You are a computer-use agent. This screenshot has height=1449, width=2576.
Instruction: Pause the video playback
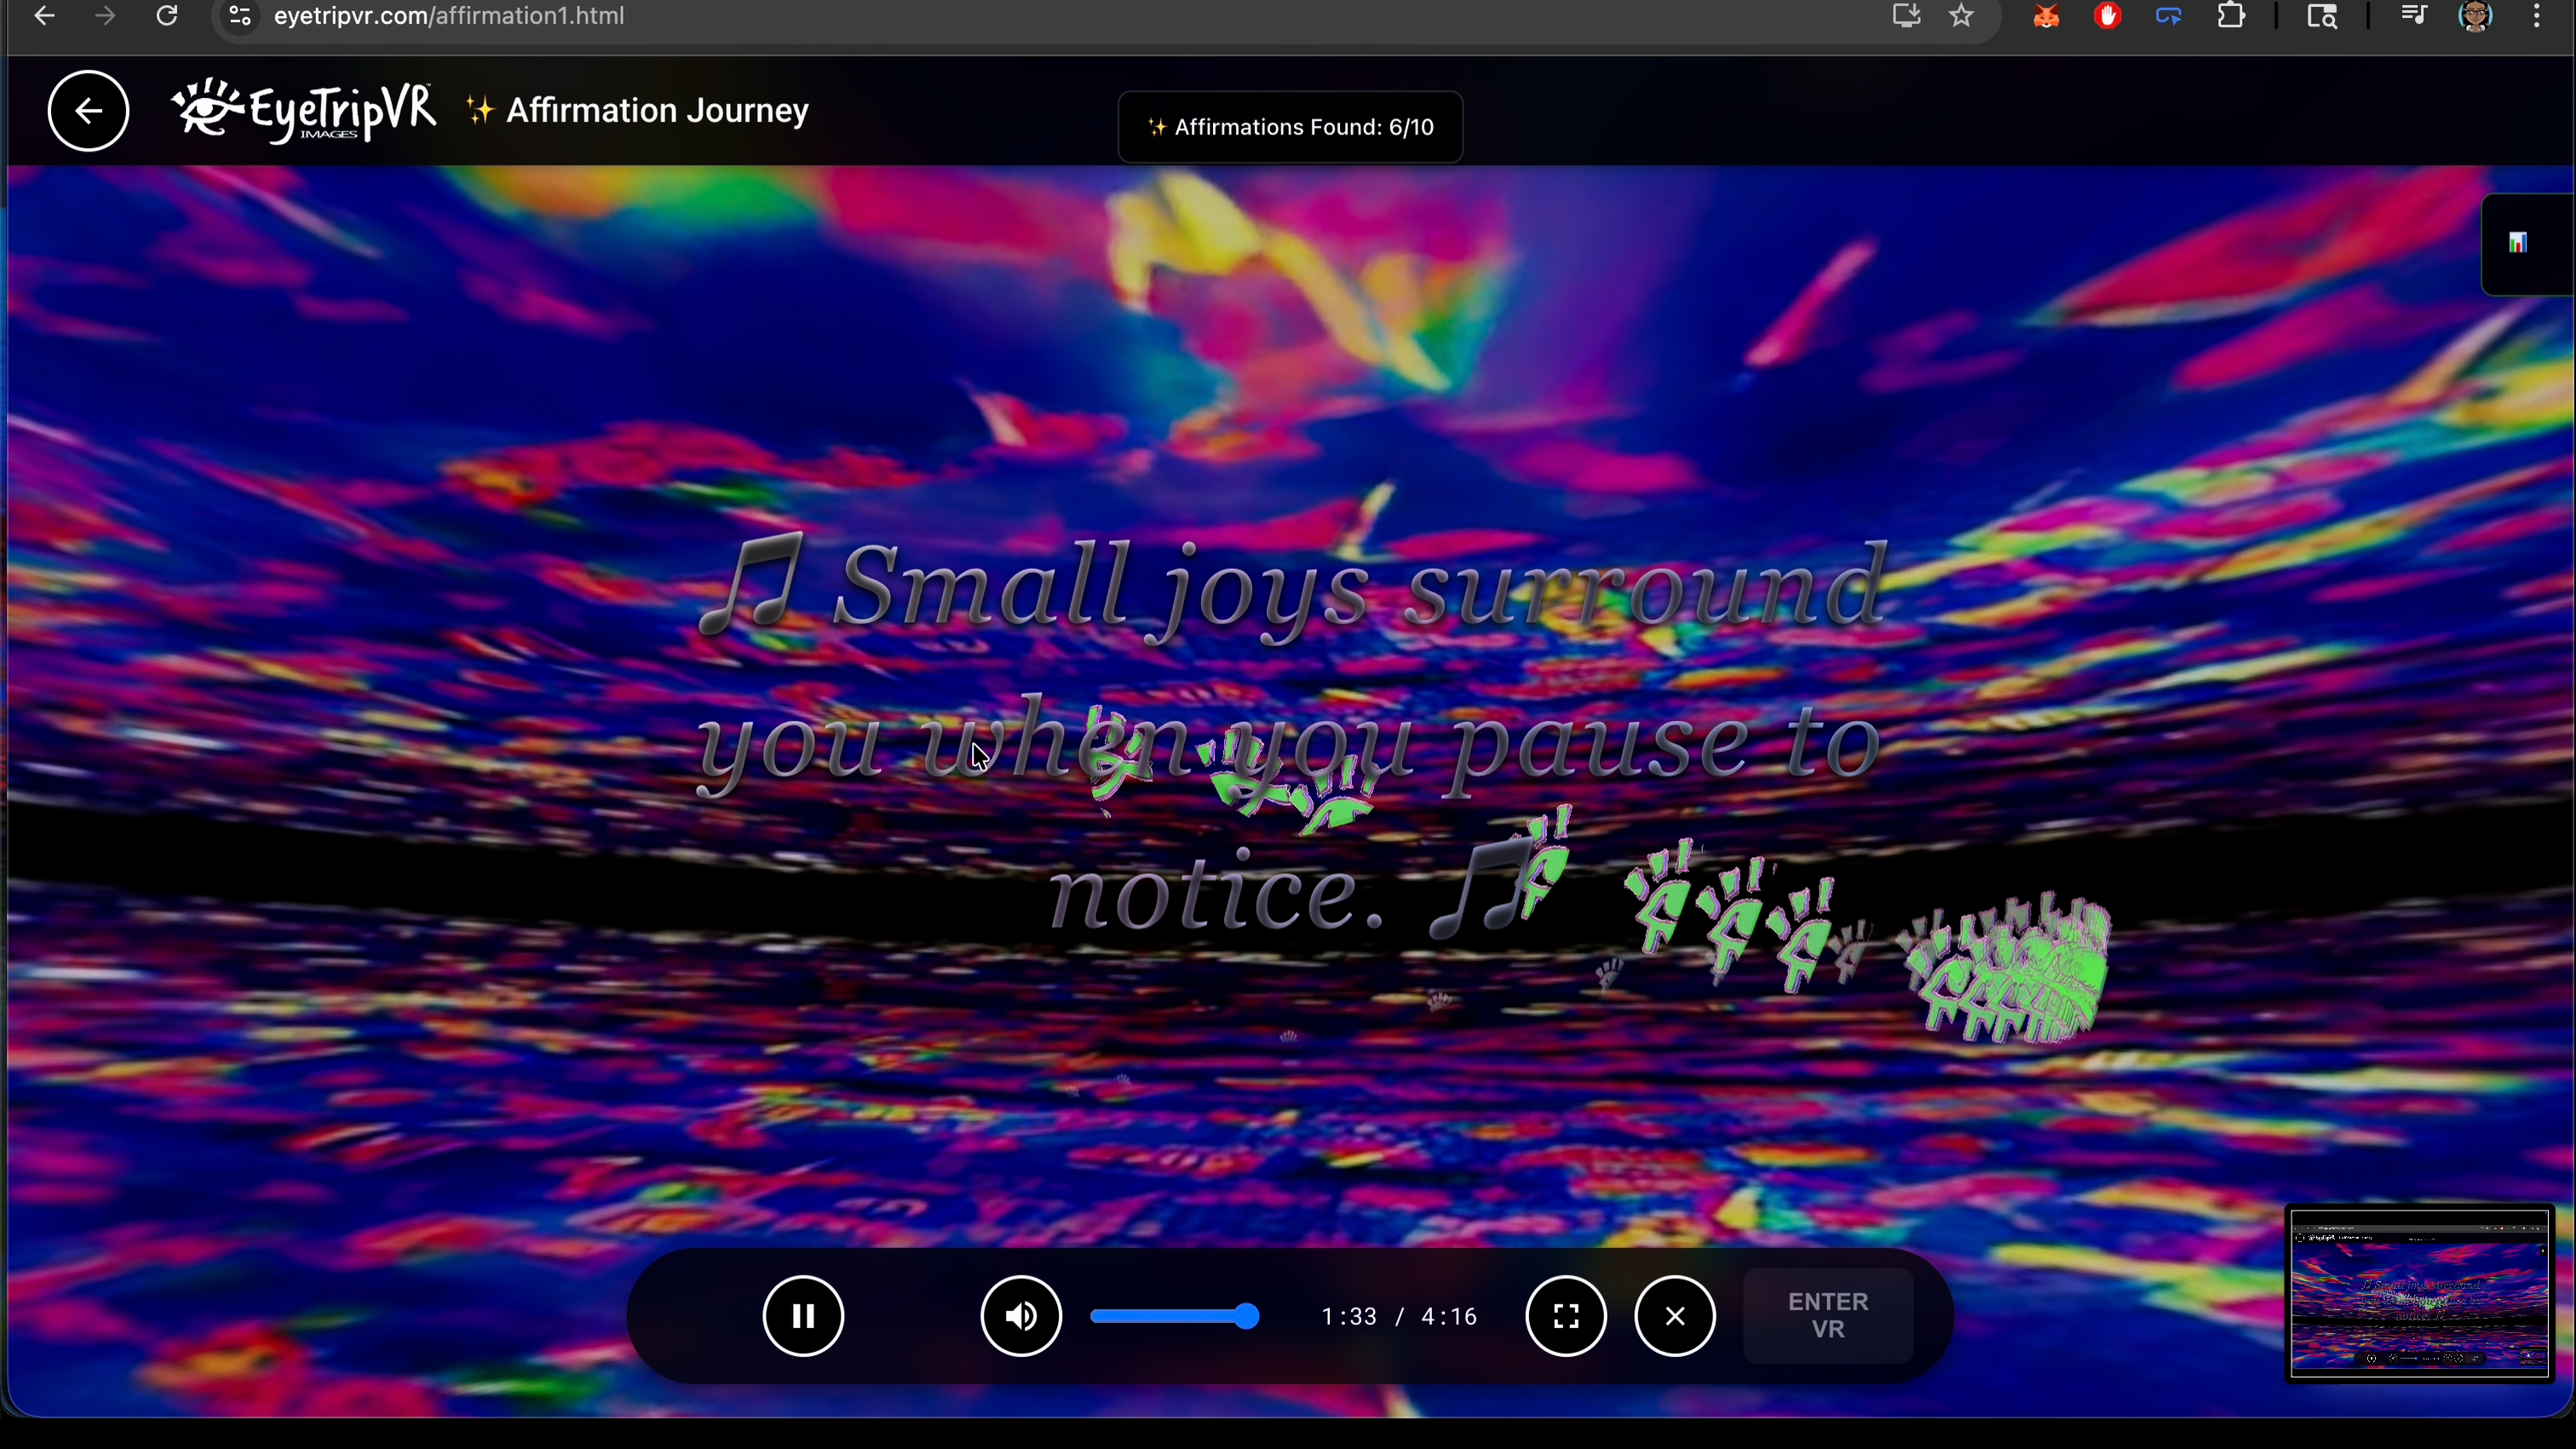pos(803,1316)
